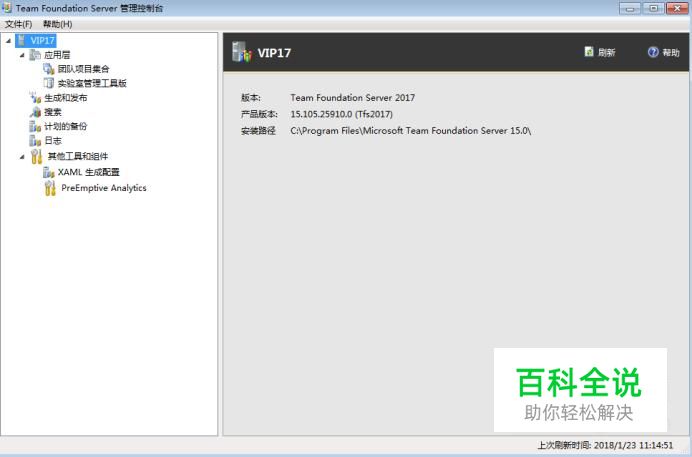Click the PreEmptive Analytics tools icon

click(50, 188)
